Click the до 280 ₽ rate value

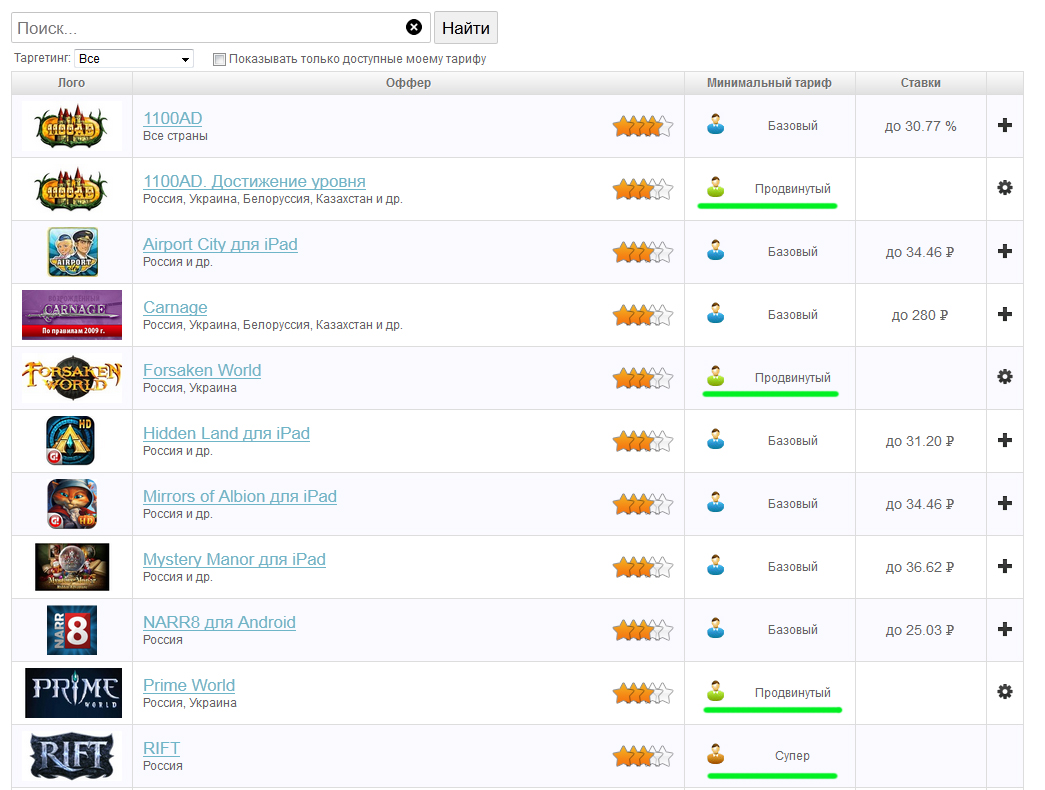920,315
